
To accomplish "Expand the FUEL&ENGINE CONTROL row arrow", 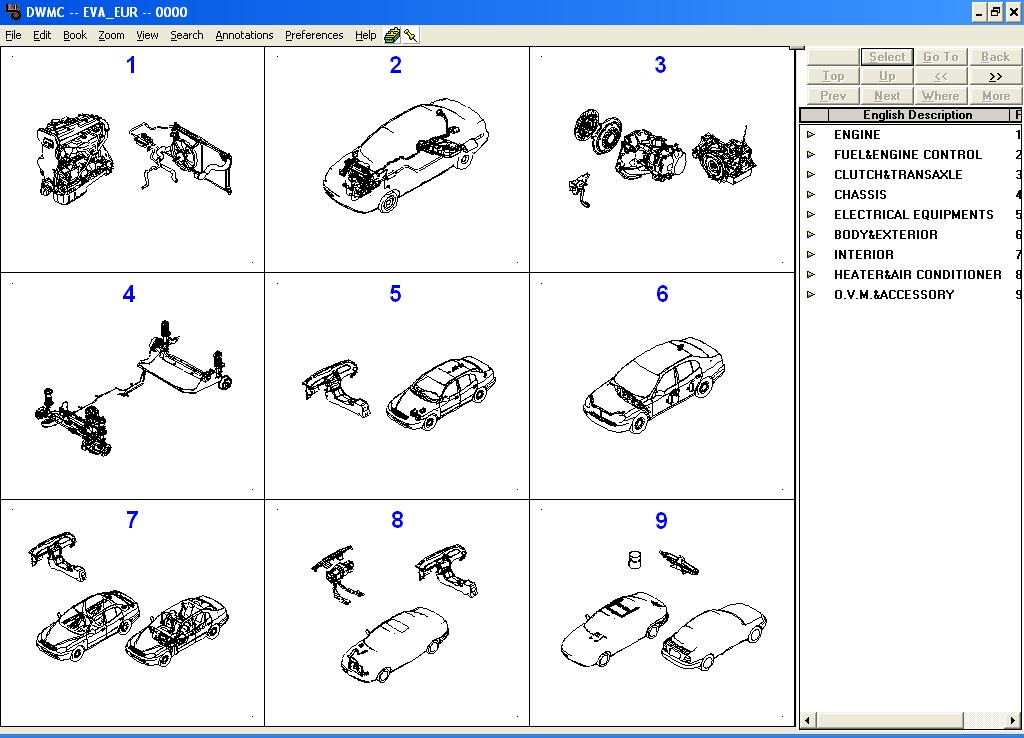I will (811, 155).
